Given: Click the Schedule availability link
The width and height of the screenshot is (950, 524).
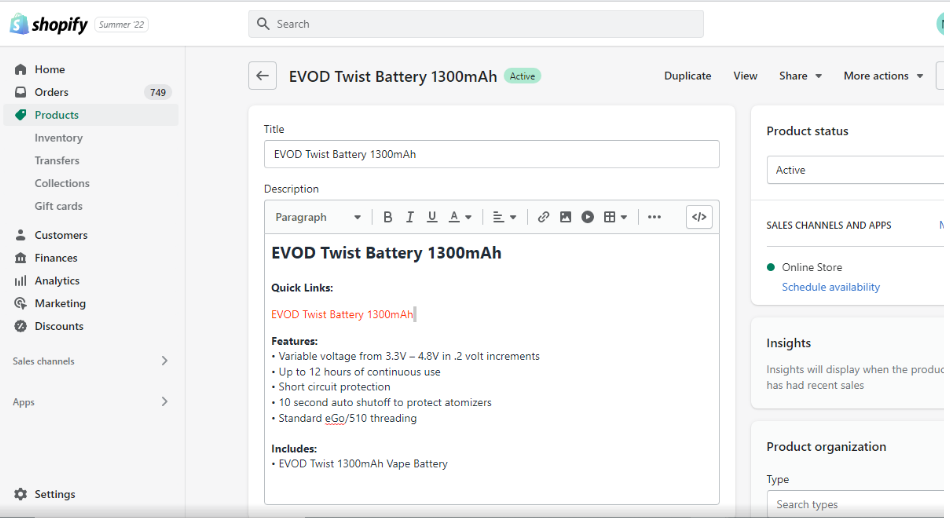Looking at the screenshot, I should [x=830, y=287].
